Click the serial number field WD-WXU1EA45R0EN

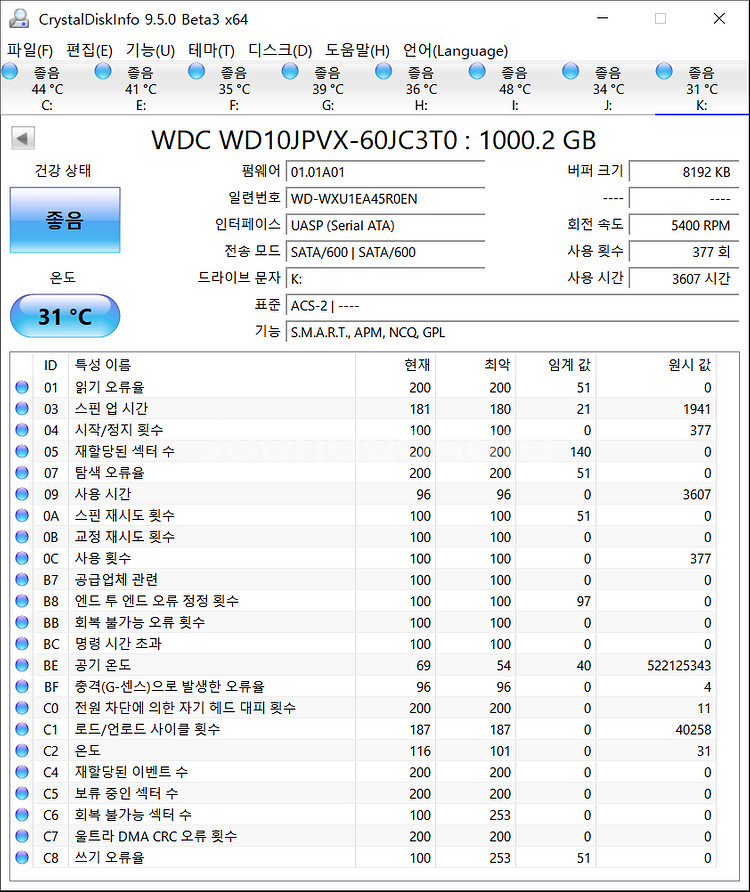click(385, 199)
